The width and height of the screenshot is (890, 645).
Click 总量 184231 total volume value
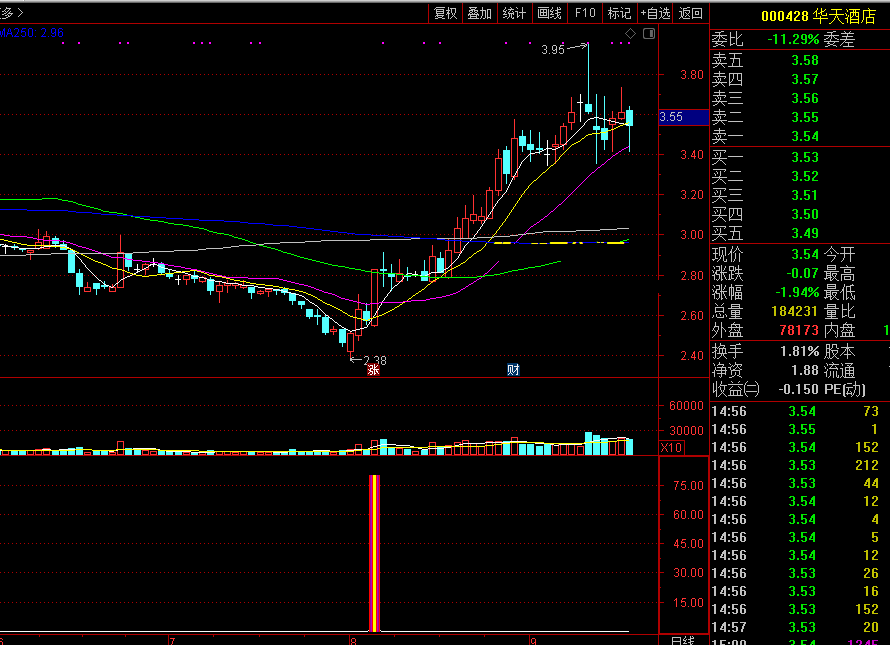795,311
